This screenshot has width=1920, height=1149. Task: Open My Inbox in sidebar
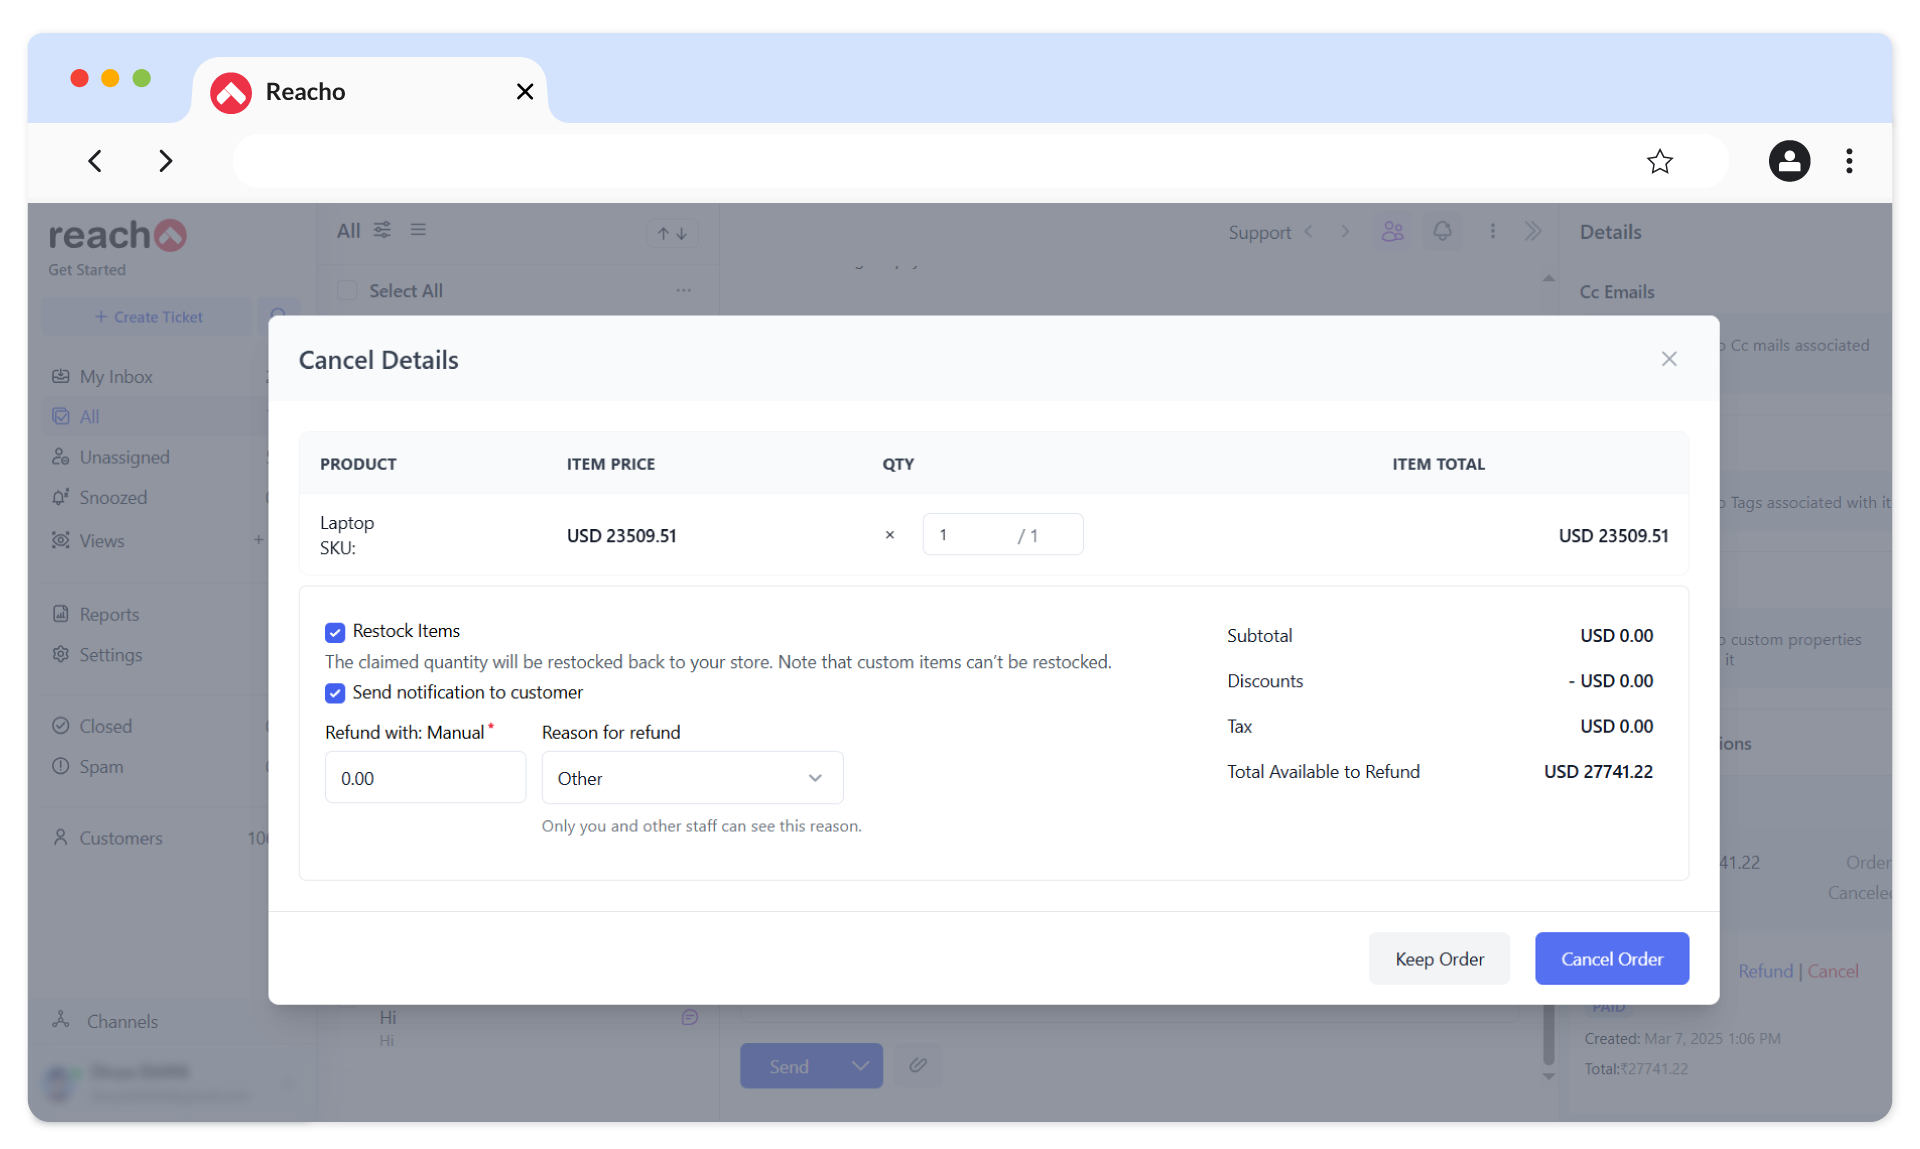tap(116, 377)
